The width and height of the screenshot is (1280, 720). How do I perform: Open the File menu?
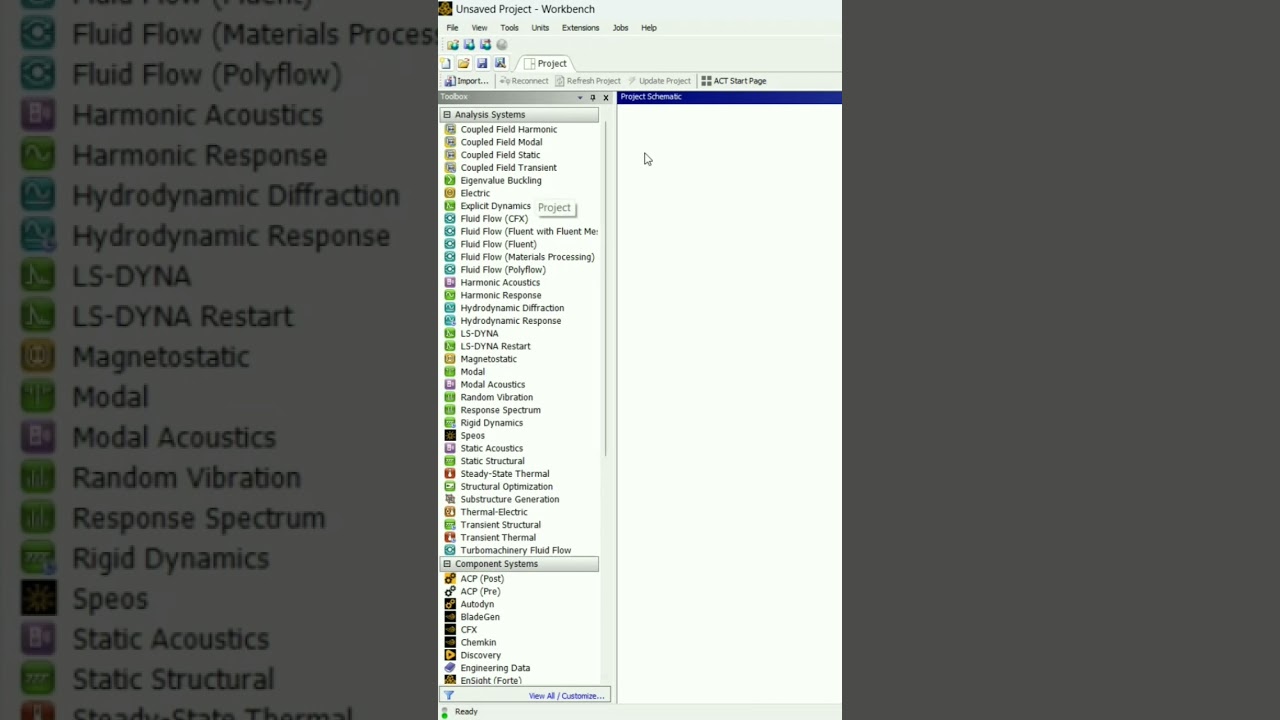click(452, 28)
